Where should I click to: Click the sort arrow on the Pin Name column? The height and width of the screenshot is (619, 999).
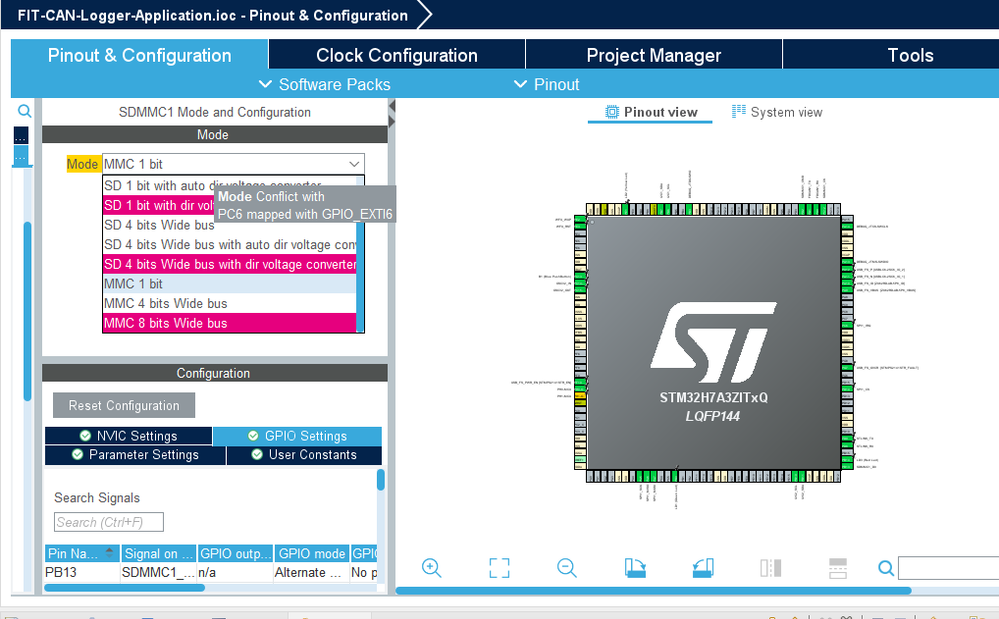click(110, 553)
